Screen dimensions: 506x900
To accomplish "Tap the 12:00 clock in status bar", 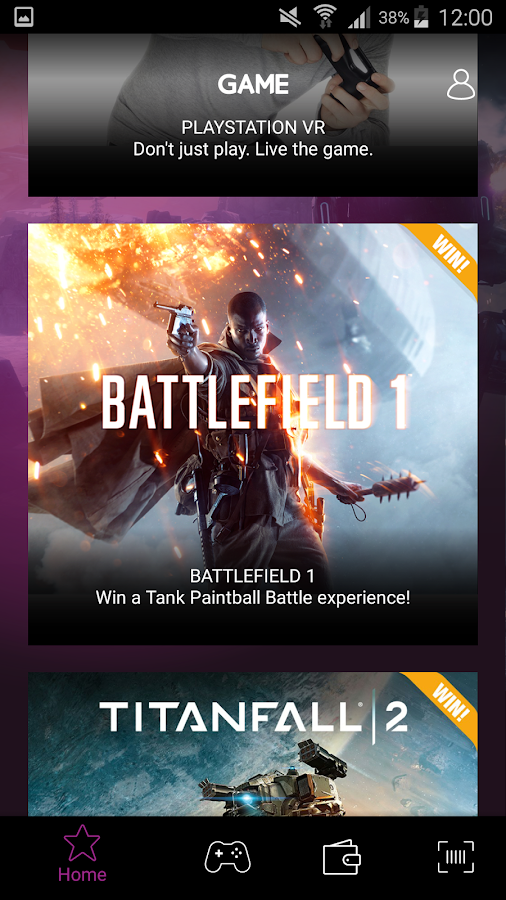I will click(x=465, y=17).
